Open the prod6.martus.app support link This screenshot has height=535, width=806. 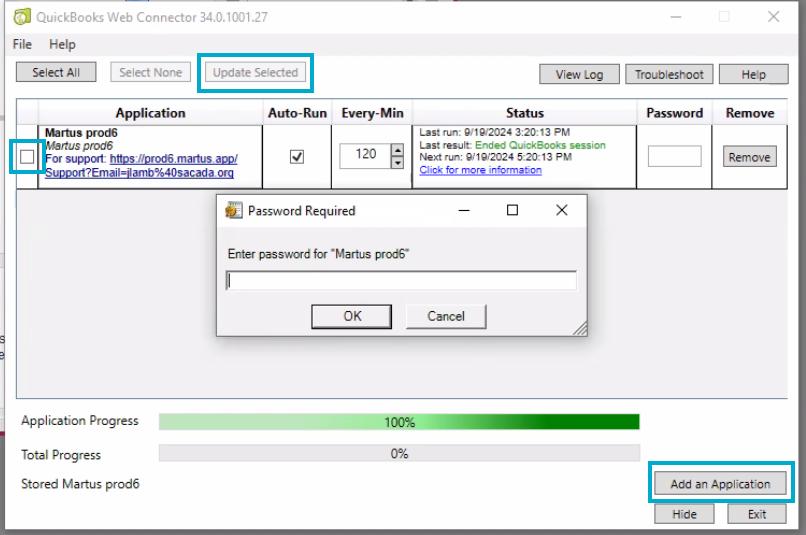click(x=140, y=165)
